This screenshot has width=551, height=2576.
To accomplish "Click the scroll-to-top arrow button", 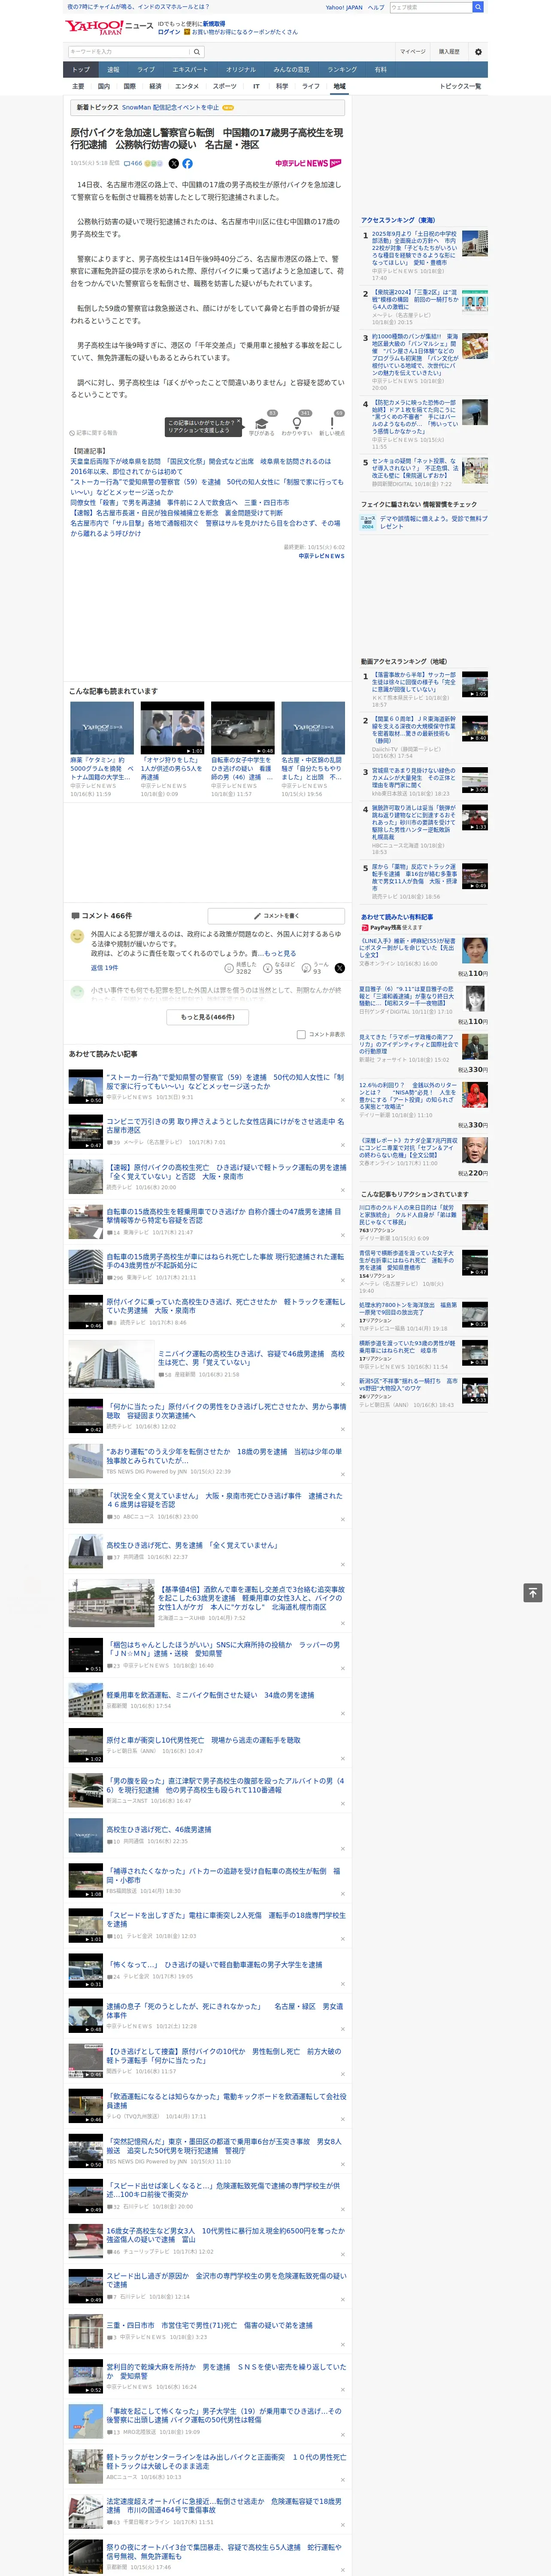I will (x=533, y=1593).
